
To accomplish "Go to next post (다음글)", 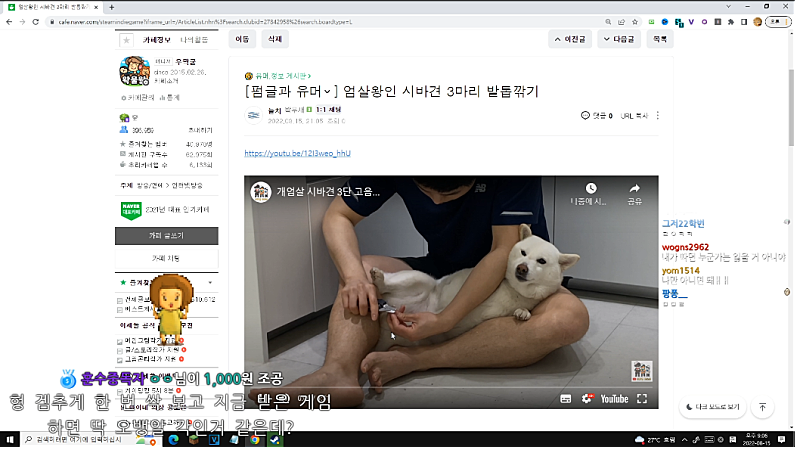I will 619,39.
